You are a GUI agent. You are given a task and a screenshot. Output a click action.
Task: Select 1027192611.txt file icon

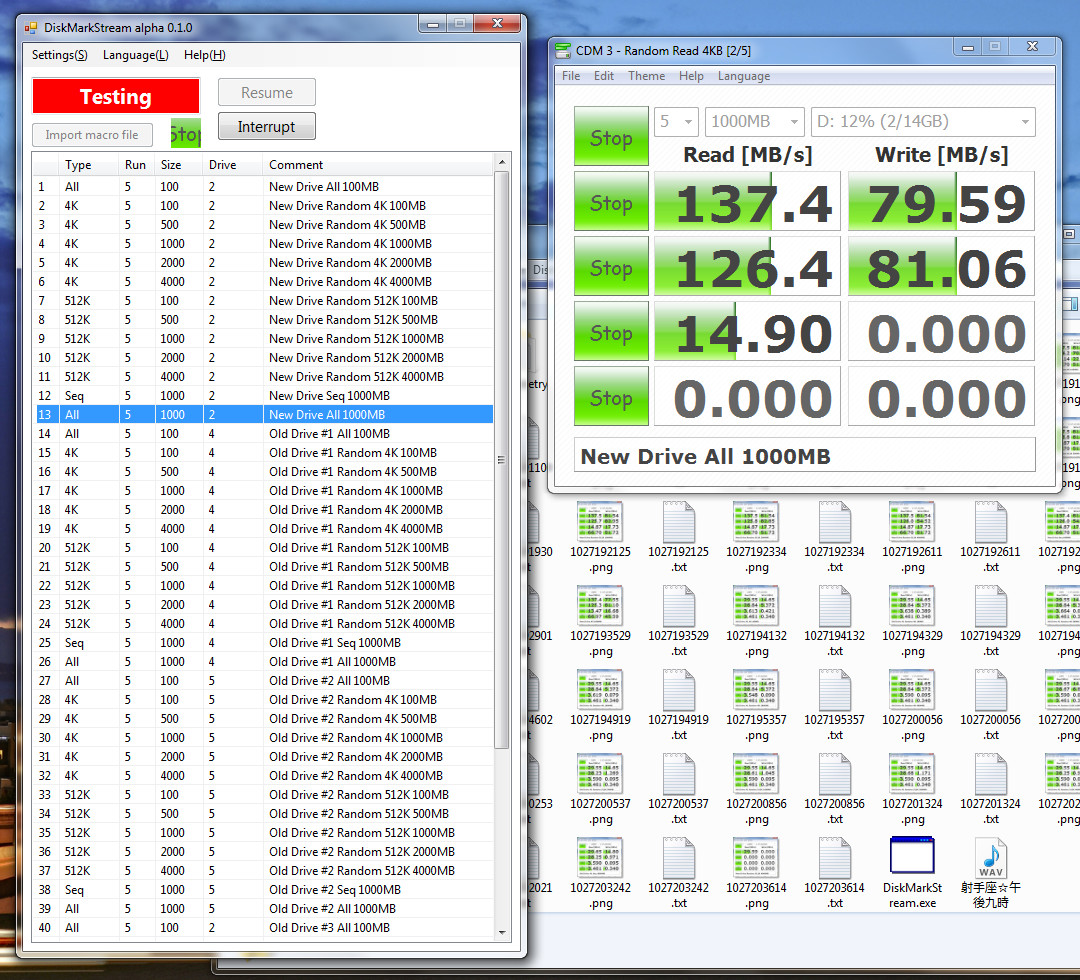click(990, 522)
